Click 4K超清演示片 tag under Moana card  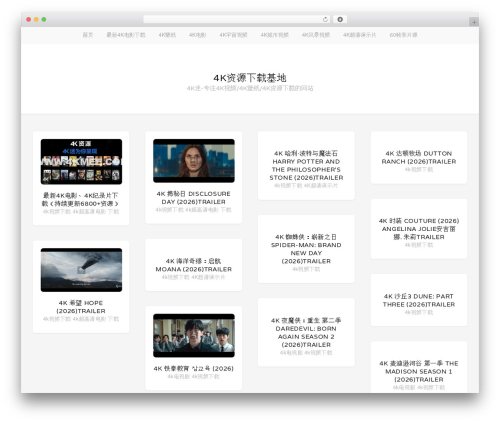(x=208, y=277)
